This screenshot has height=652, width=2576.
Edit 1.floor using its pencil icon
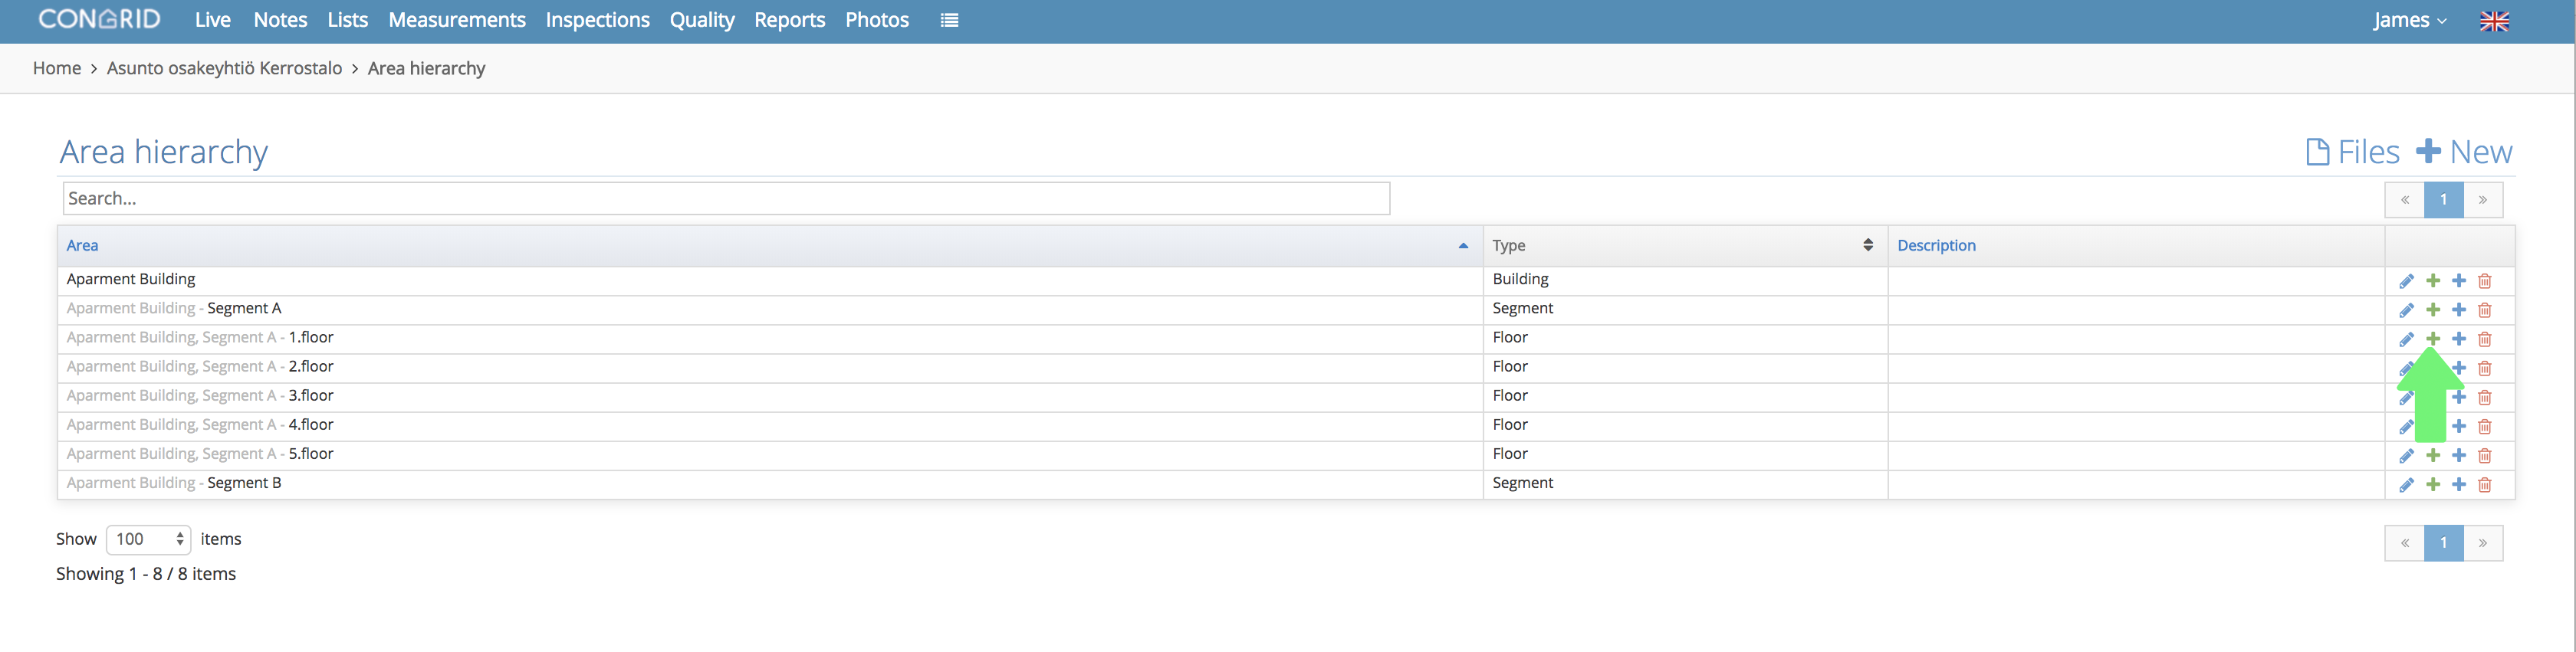click(2406, 339)
